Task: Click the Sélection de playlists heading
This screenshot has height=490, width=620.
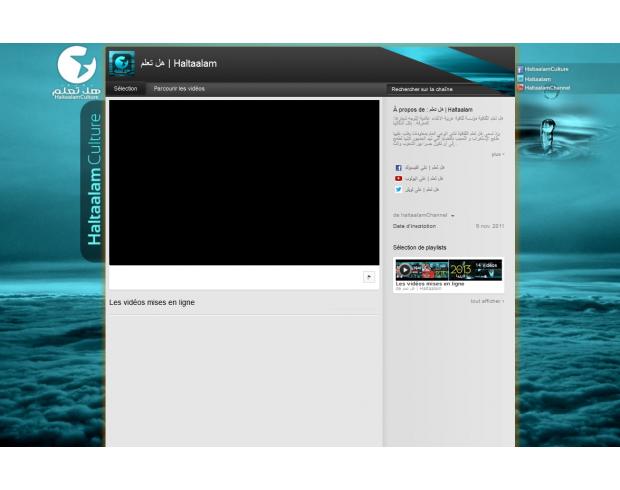Action: point(420,248)
